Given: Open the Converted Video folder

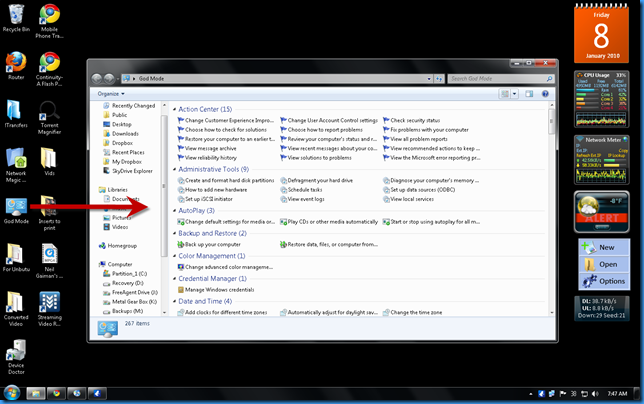Looking at the screenshot, I should point(16,309).
